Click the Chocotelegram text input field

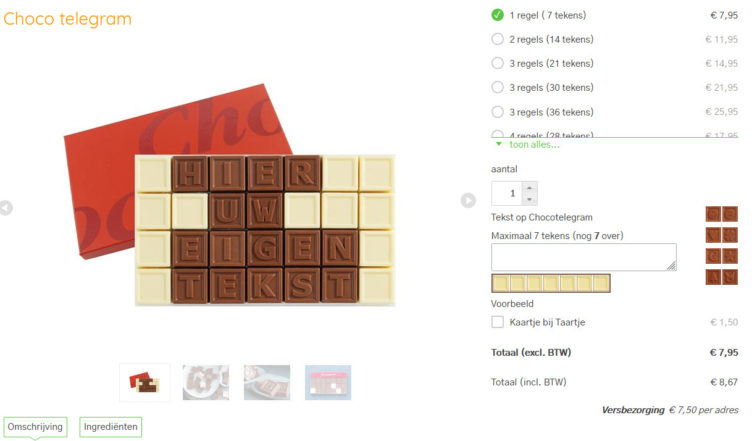(x=583, y=257)
